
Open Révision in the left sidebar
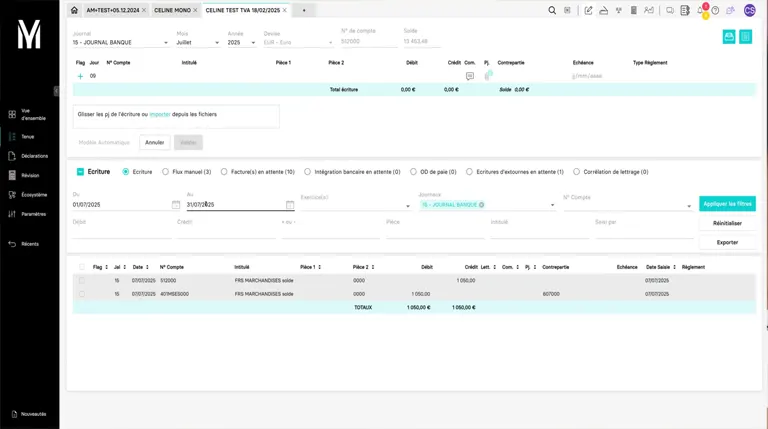[x=30, y=175]
